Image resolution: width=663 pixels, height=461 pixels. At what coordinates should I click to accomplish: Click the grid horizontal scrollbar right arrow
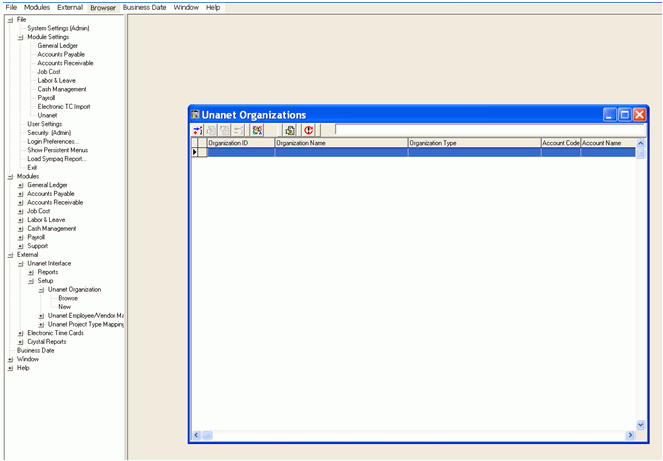pyautogui.click(x=630, y=435)
